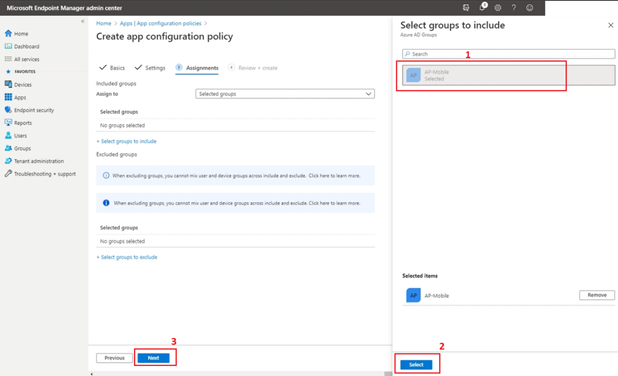Click Select groups to include link
Viewport: 618px width, 376px height.
(x=127, y=141)
